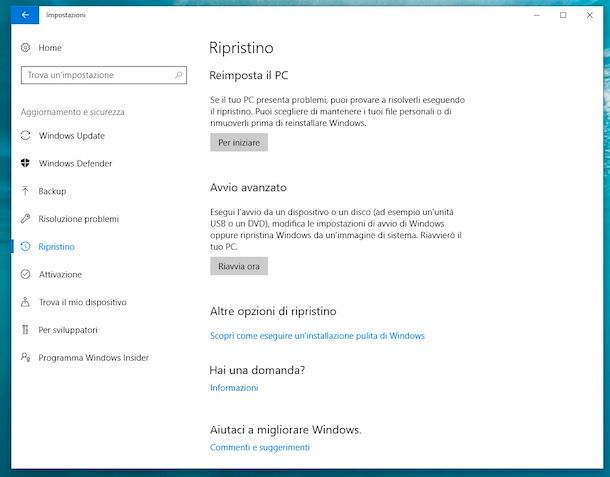Click the Home gear icon
This screenshot has width=610, height=477.
(25, 48)
